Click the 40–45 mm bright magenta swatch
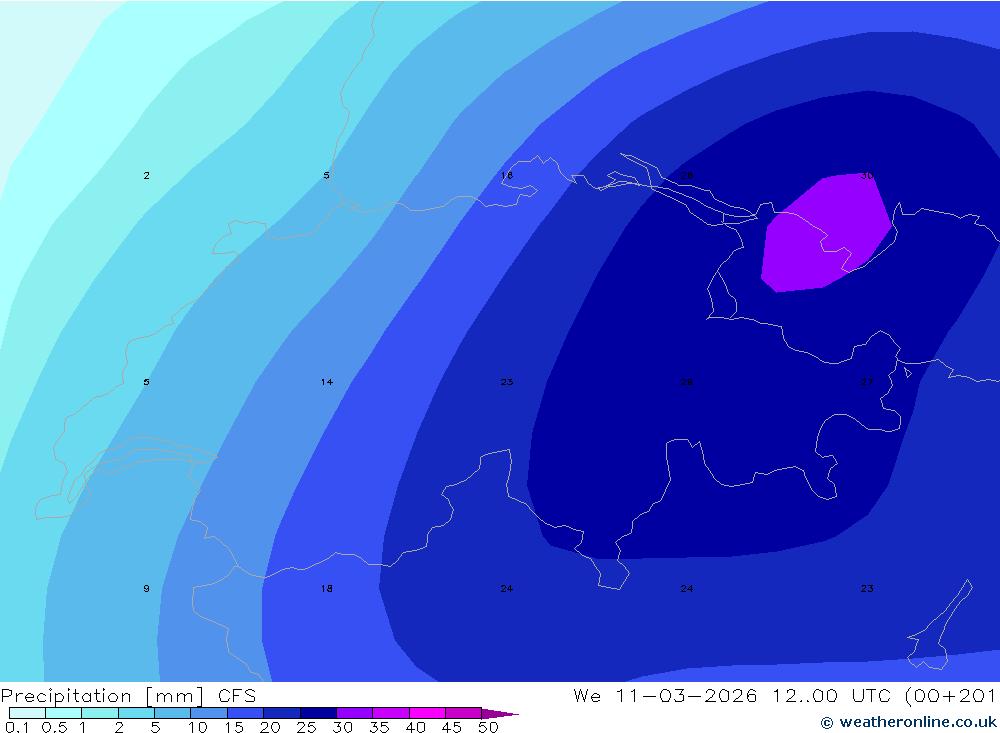The height and width of the screenshot is (733, 1000). click(427, 713)
